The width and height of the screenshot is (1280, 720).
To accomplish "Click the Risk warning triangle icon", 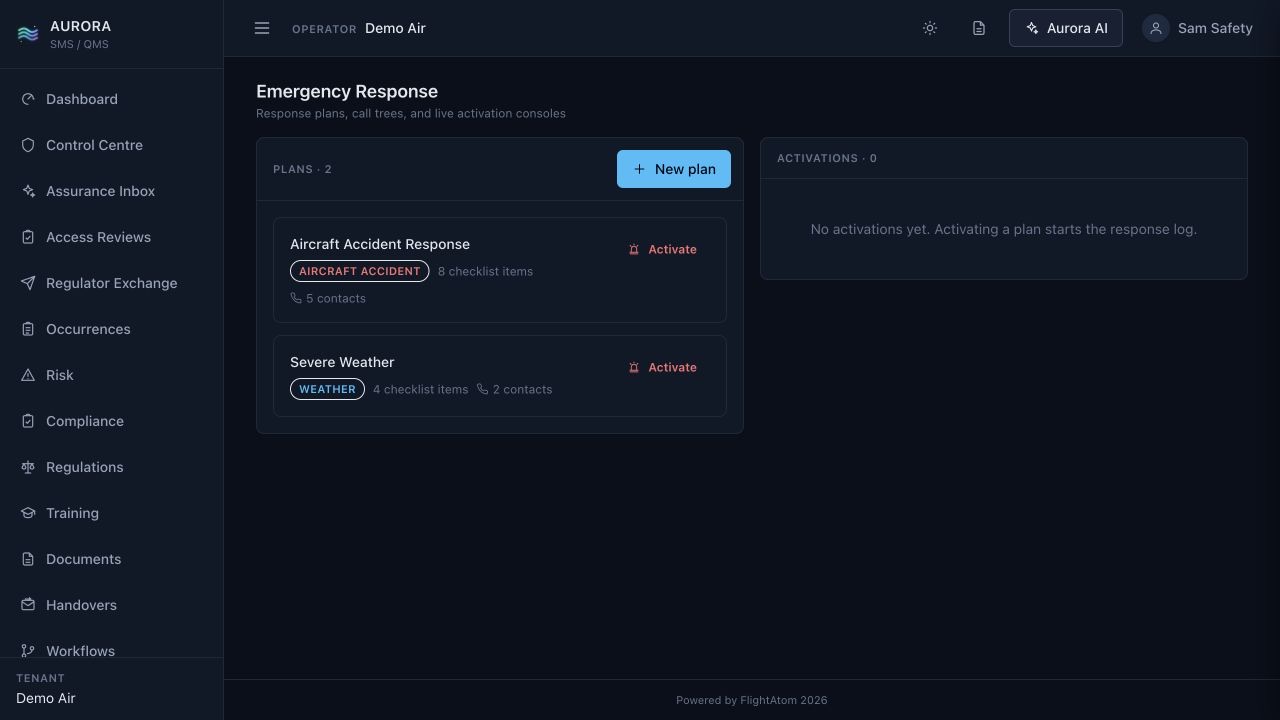I will [x=28, y=375].
